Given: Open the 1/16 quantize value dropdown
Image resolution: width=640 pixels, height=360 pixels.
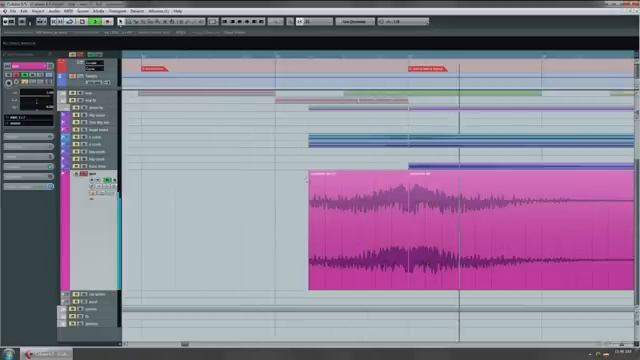Looking at the screenshot, I should pos(403,22).
